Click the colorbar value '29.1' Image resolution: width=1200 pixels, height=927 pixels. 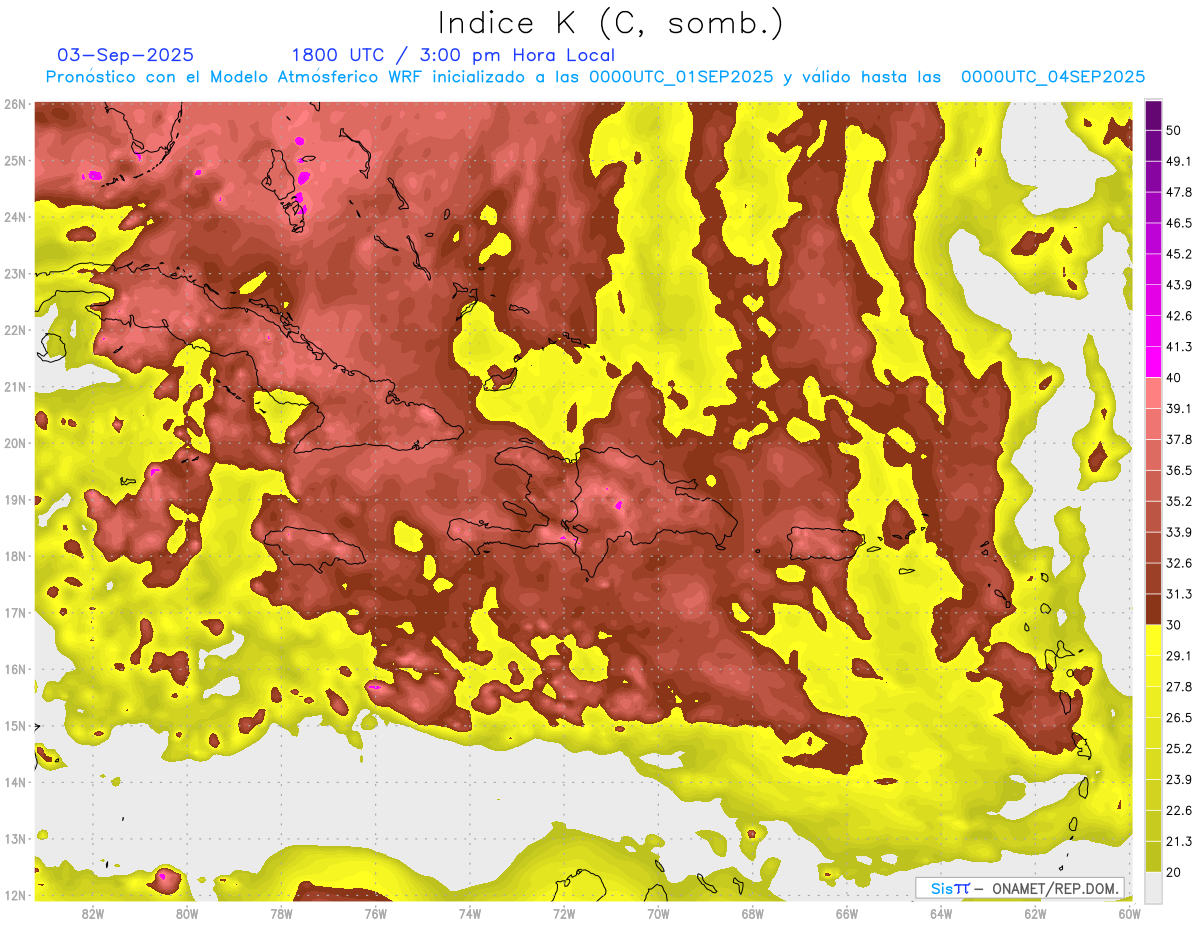[1179, 655]
